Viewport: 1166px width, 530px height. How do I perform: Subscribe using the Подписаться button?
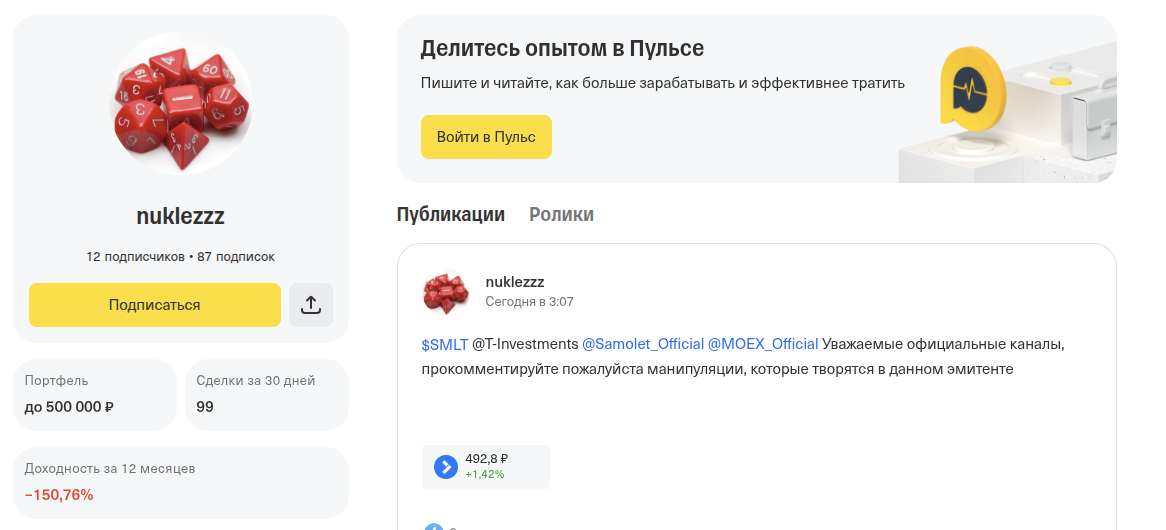click(x=155, y=305)
